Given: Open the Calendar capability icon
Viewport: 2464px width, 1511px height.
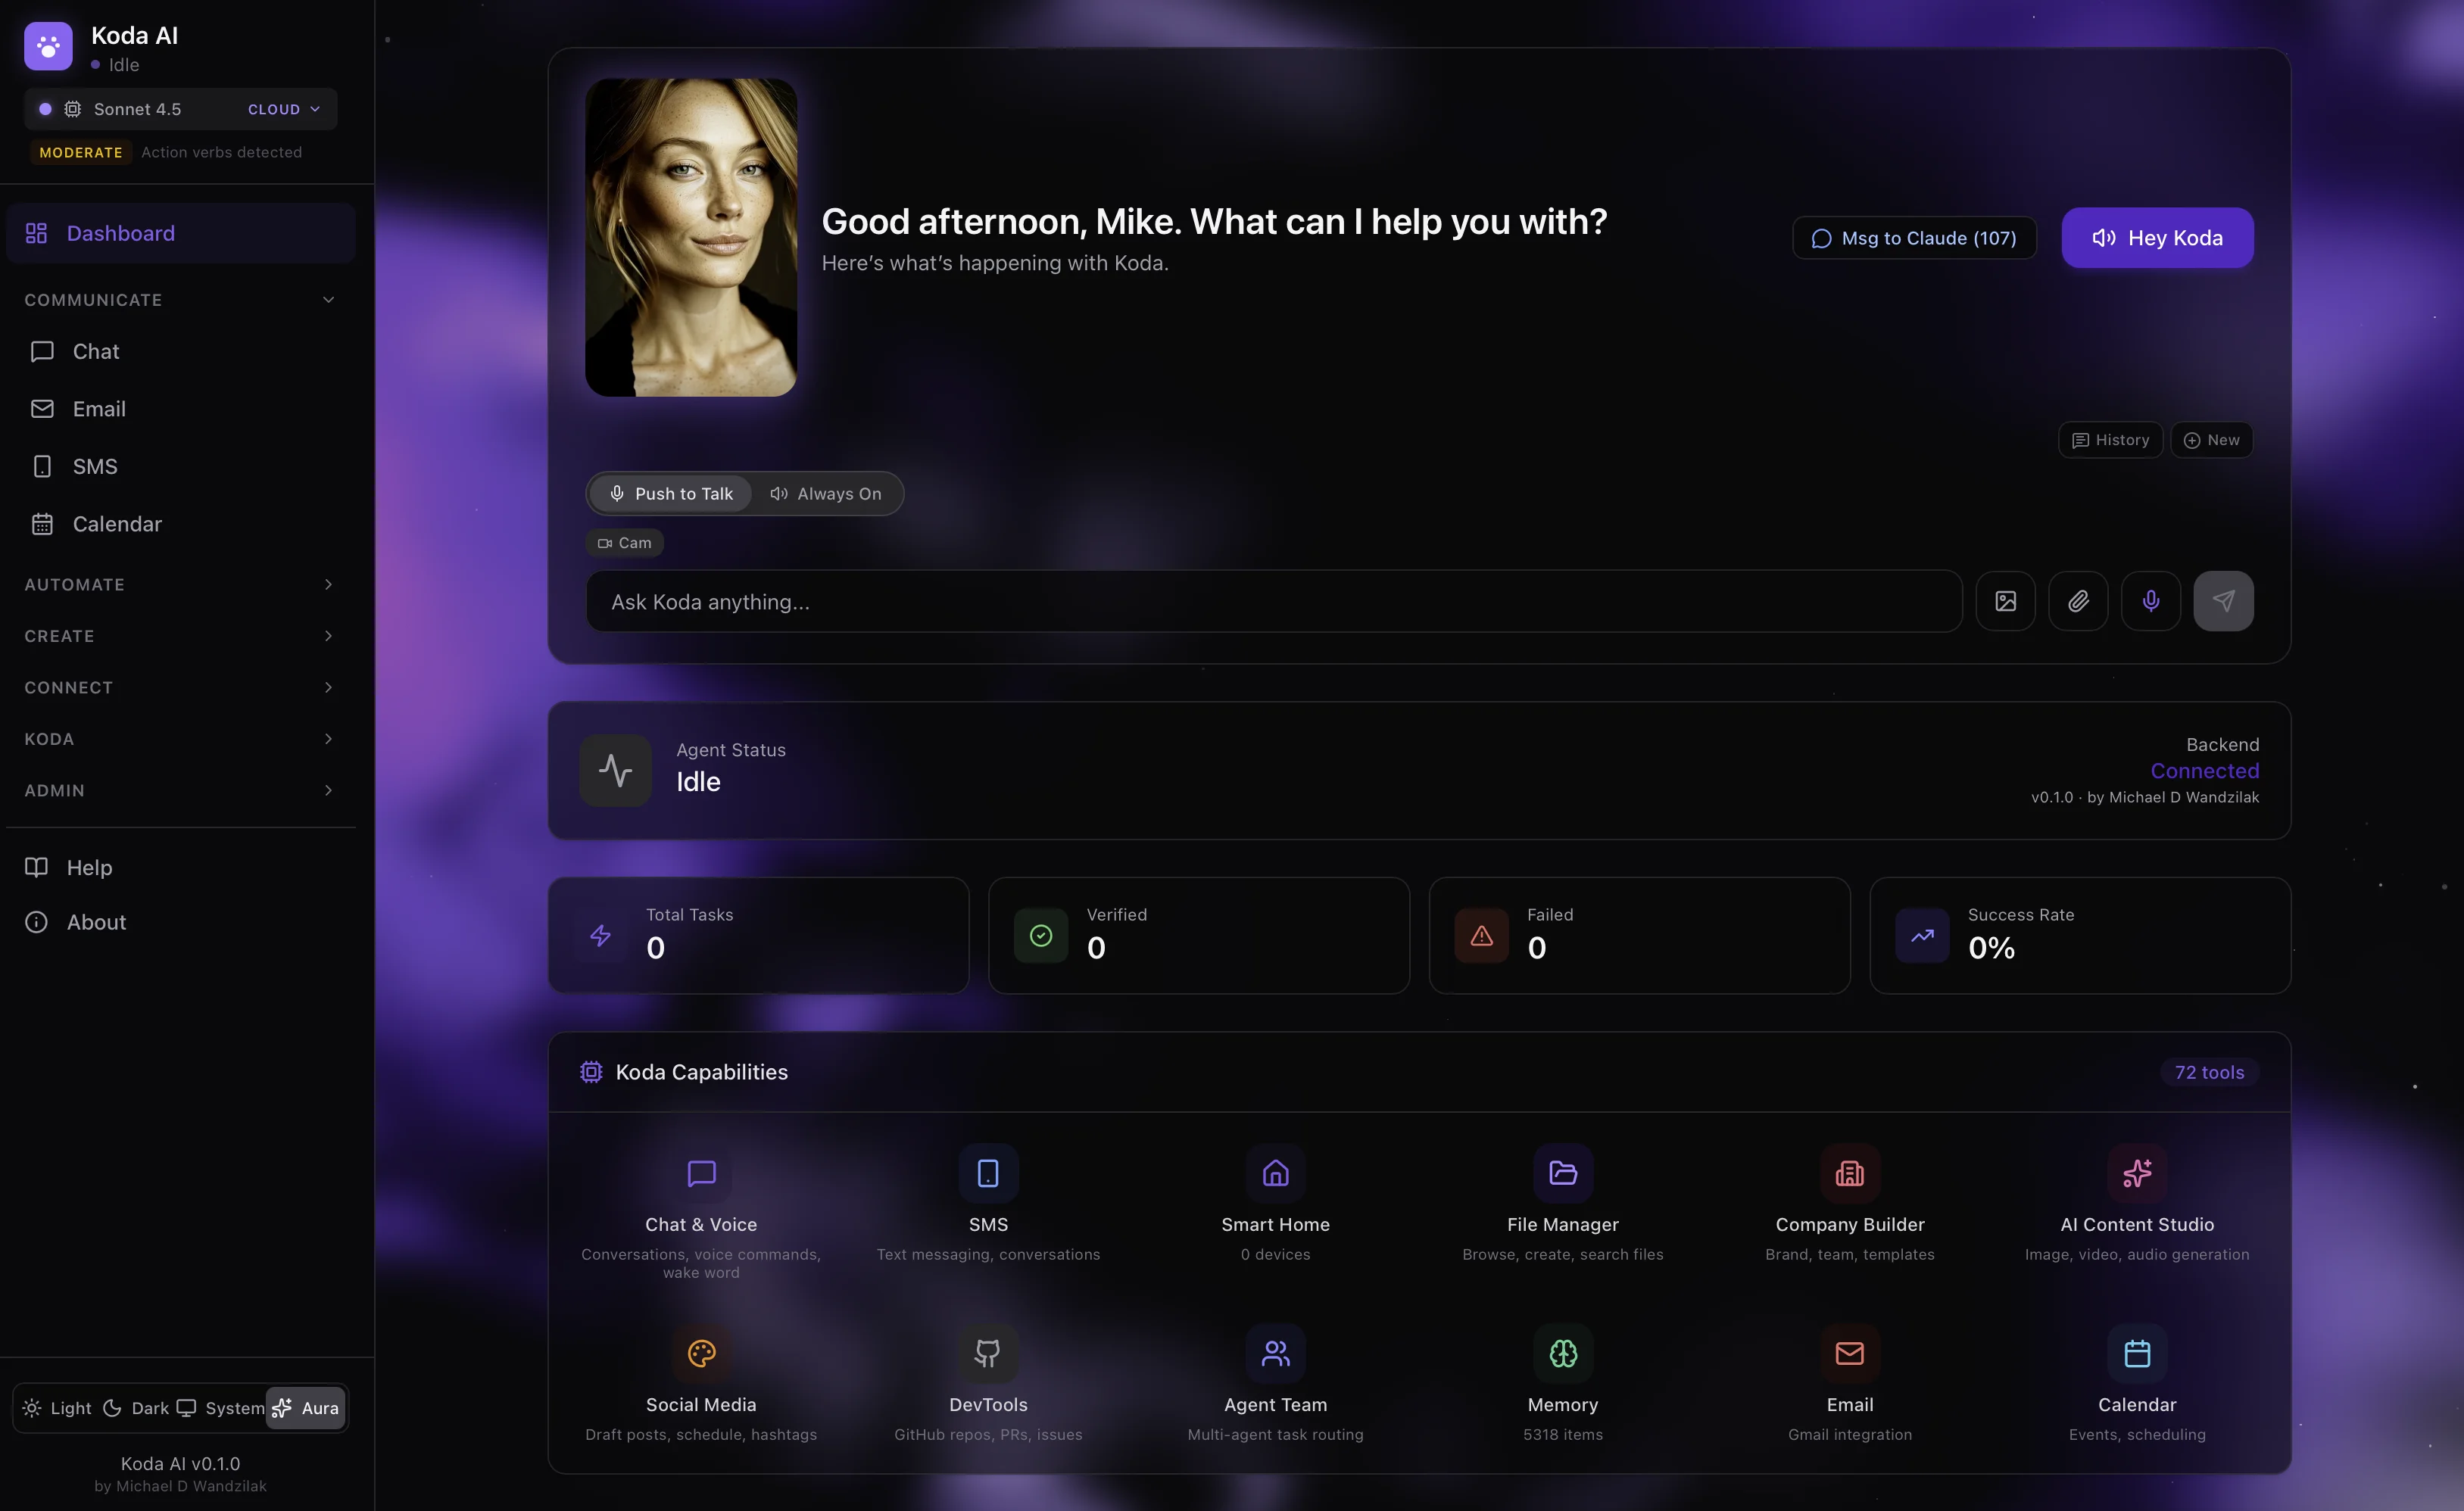Looking at the screenshot, I should [2137, 1353].
